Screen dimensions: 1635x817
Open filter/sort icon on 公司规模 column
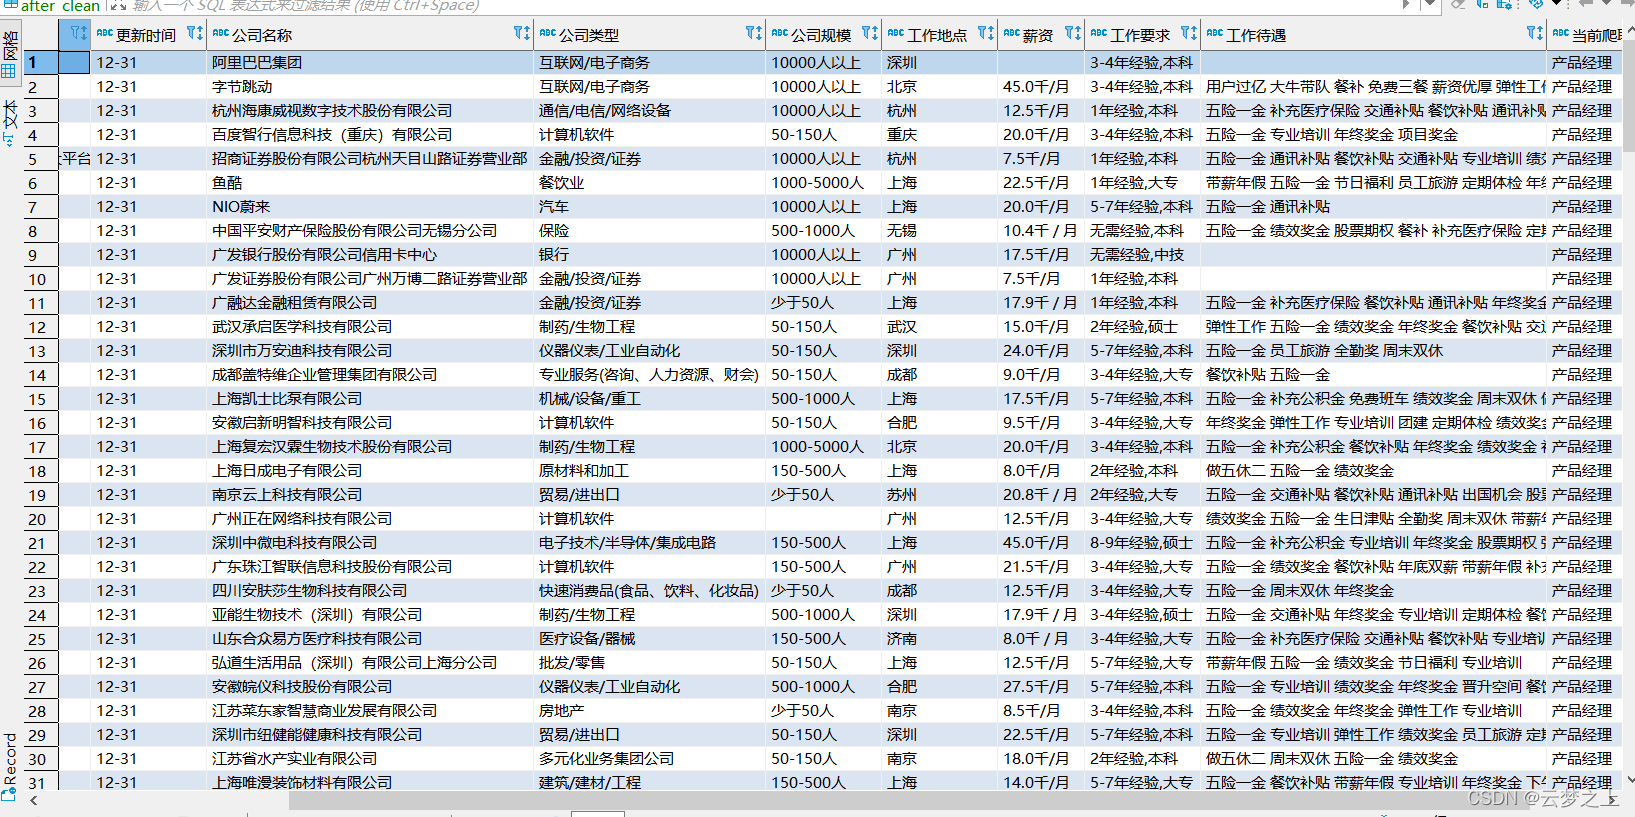pyautogui.click(x=870, y=33)
